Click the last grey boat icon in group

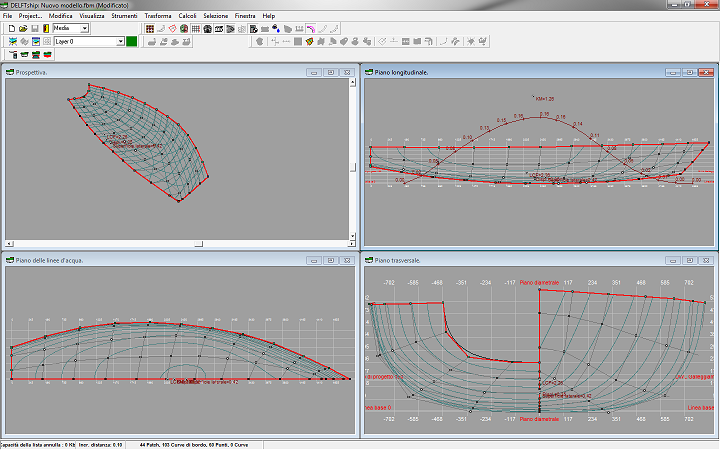coord(186,41)
